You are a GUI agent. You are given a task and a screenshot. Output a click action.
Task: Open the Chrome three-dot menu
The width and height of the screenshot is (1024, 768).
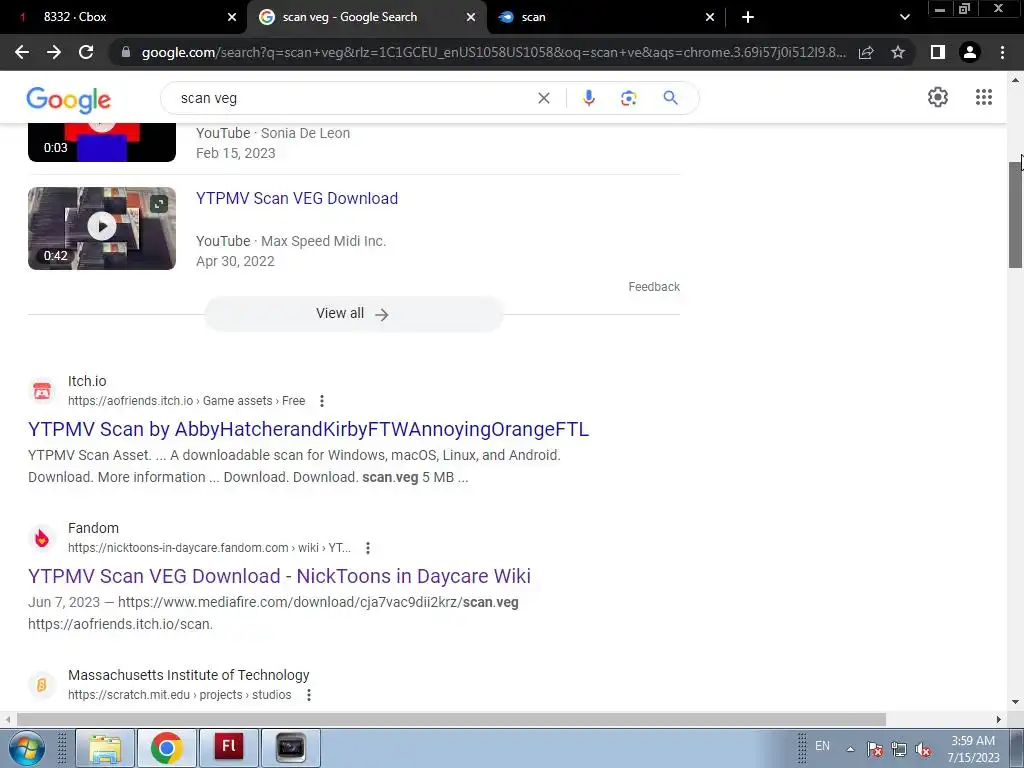pyautogui.click(x=1002, y=52)
